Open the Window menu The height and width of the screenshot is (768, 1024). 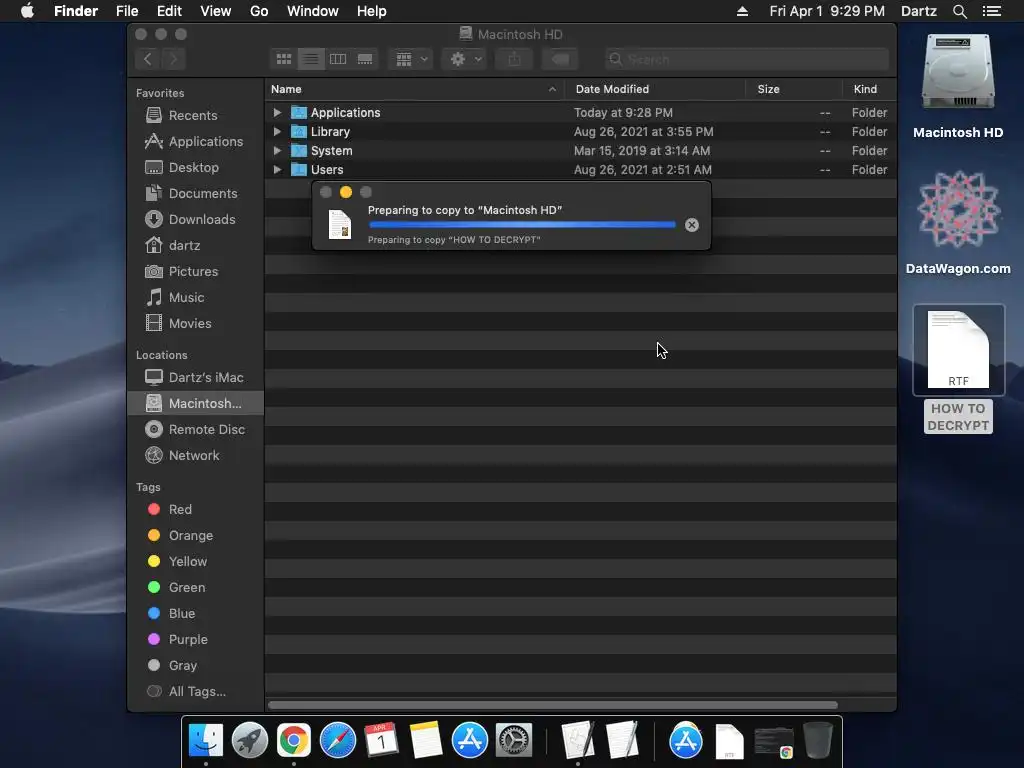[x=313, y=11]
